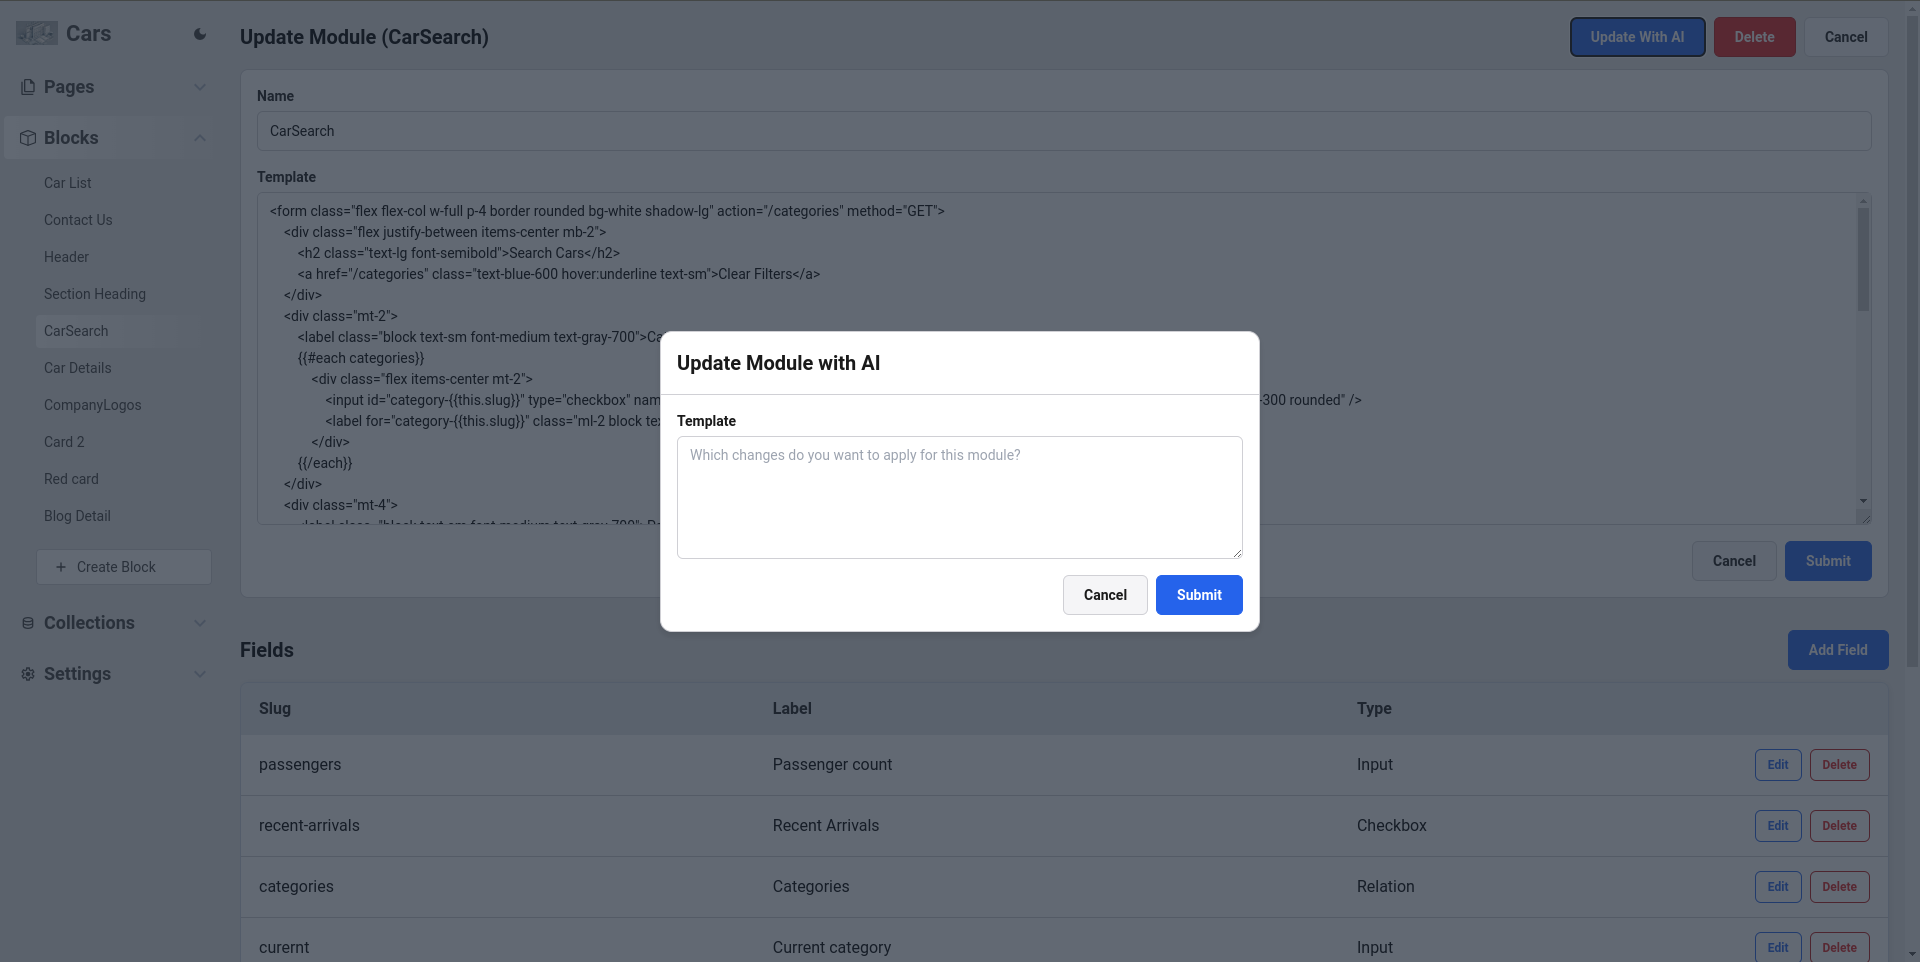Screen dimensions: 1920x962
Task: Click the Create Block button
Action: [x=124, y=567]
